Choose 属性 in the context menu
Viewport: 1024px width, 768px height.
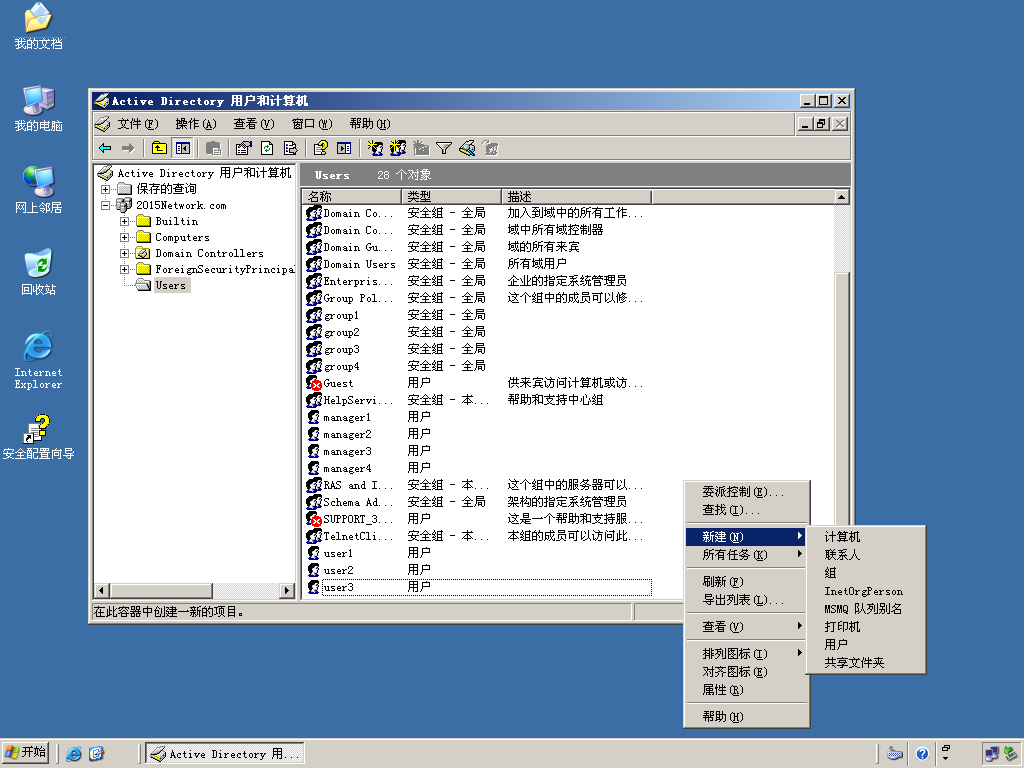tap(746, 690)
